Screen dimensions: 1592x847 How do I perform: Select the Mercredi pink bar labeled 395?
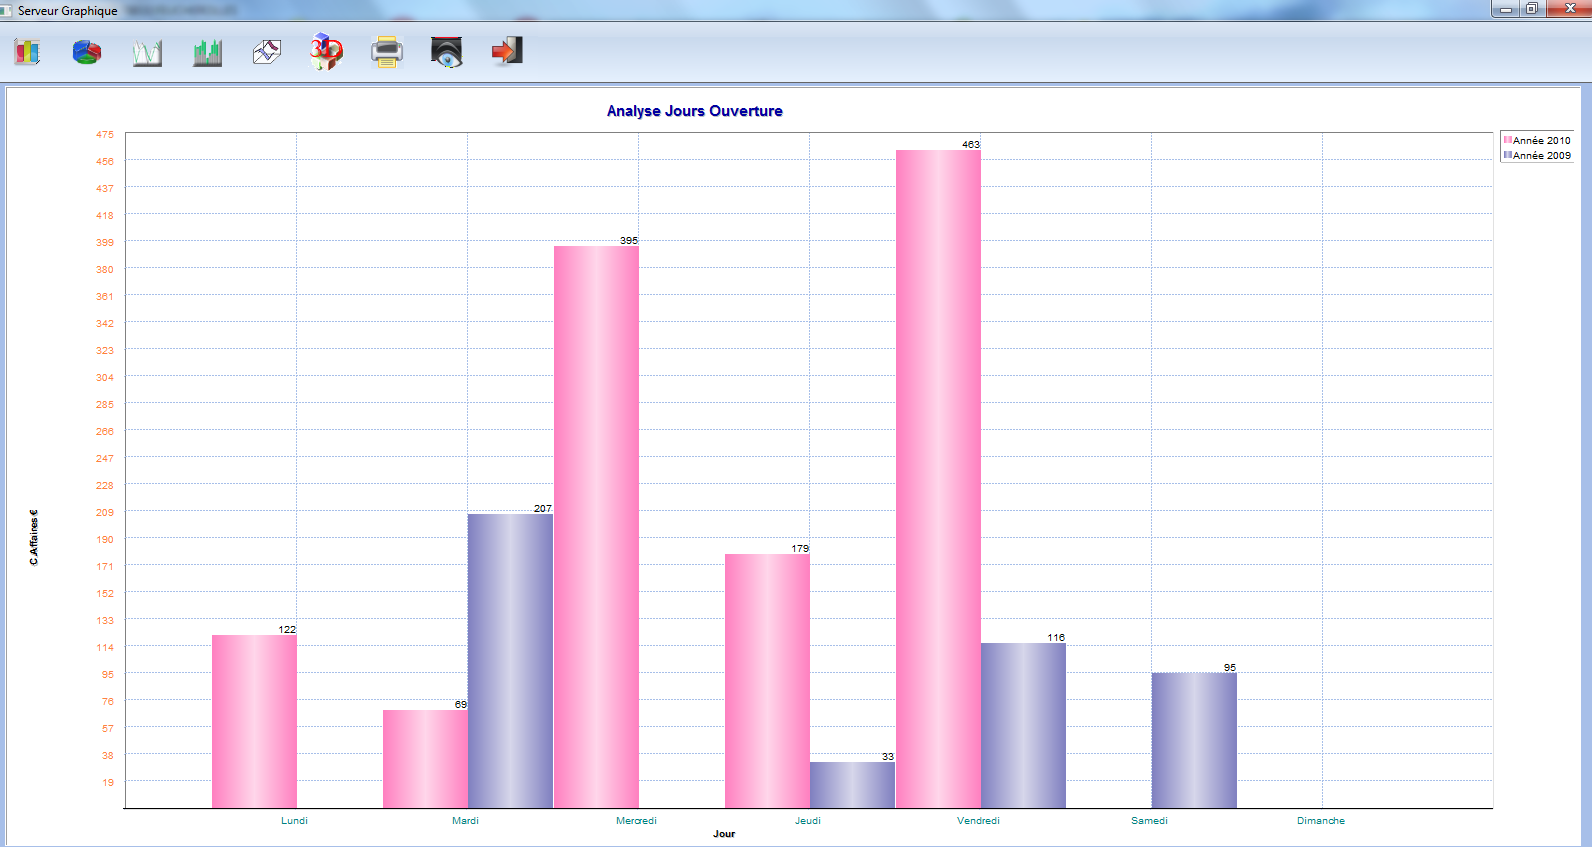point(596,527)
